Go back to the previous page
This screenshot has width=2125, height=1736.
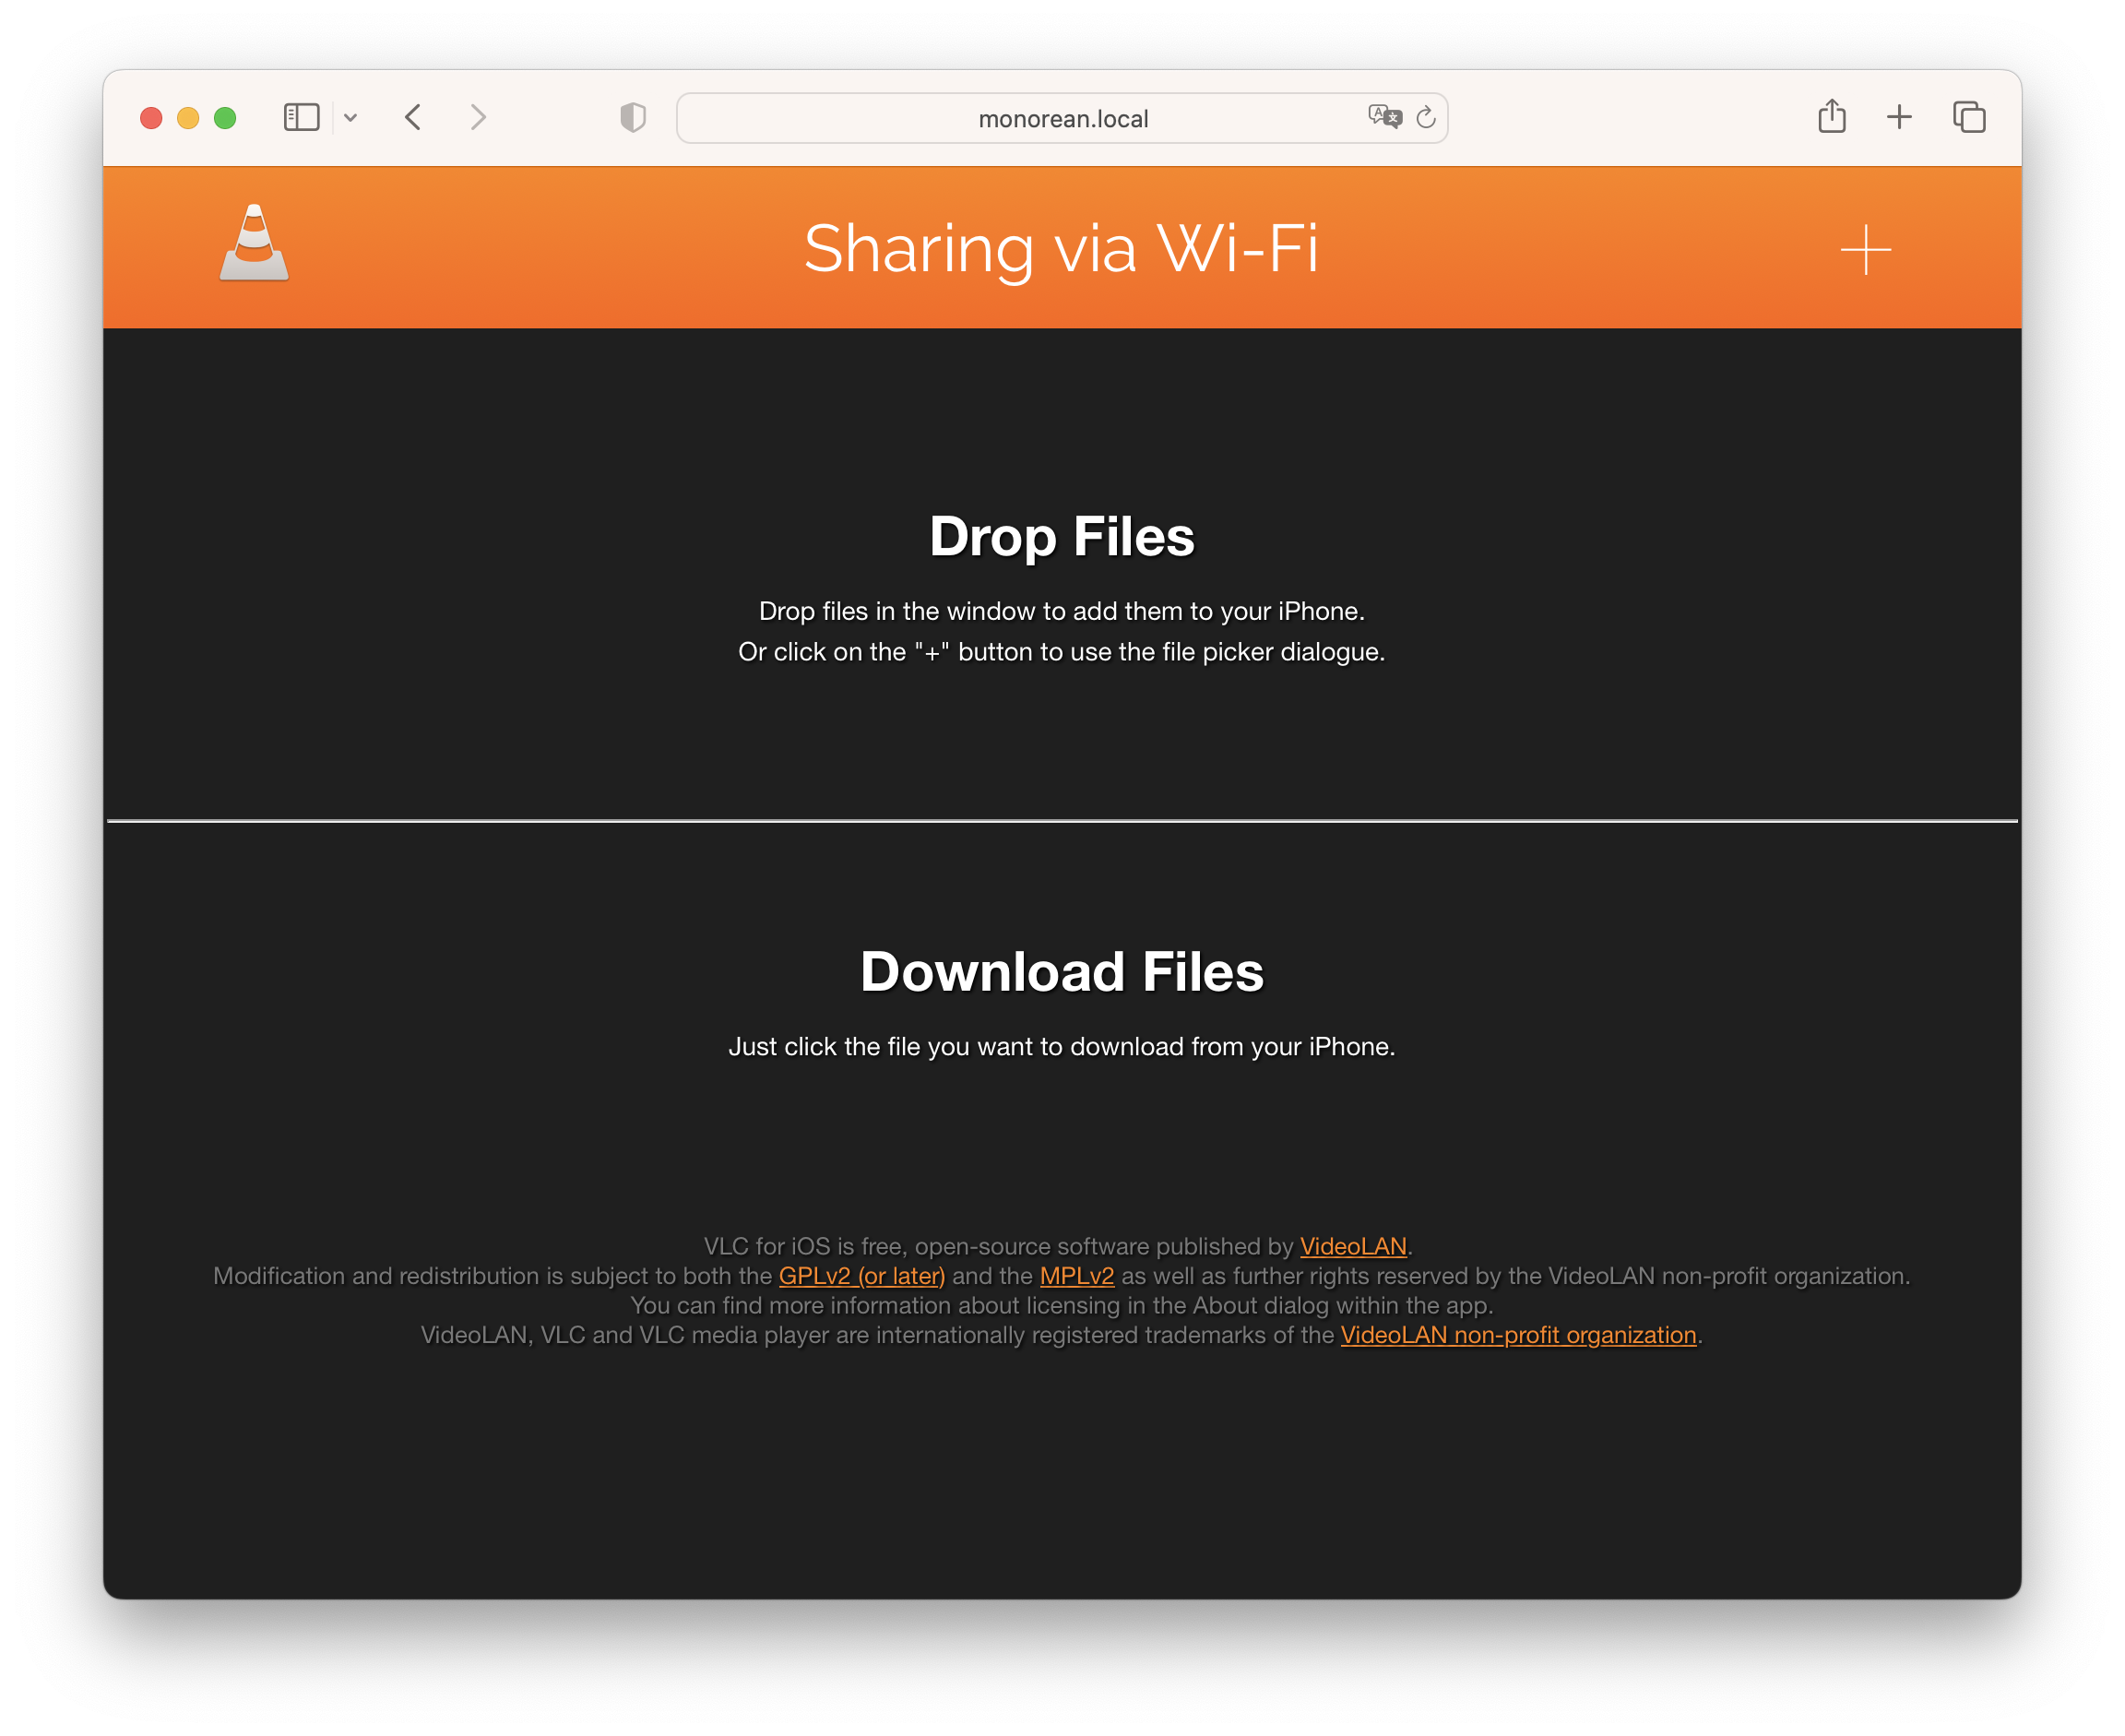click(413, 118)
